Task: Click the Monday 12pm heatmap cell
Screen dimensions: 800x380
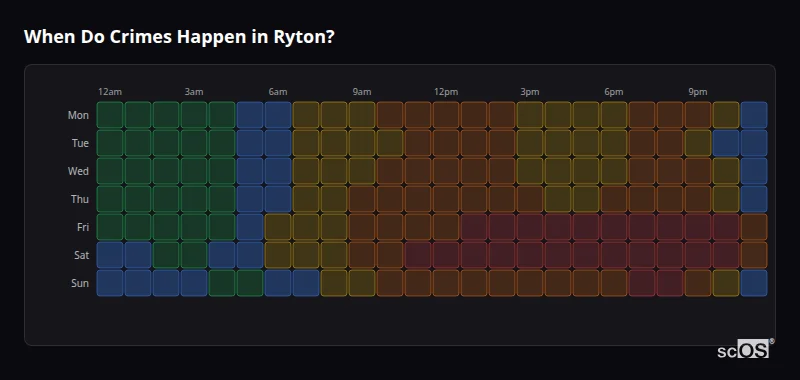Action: point(446,115)
